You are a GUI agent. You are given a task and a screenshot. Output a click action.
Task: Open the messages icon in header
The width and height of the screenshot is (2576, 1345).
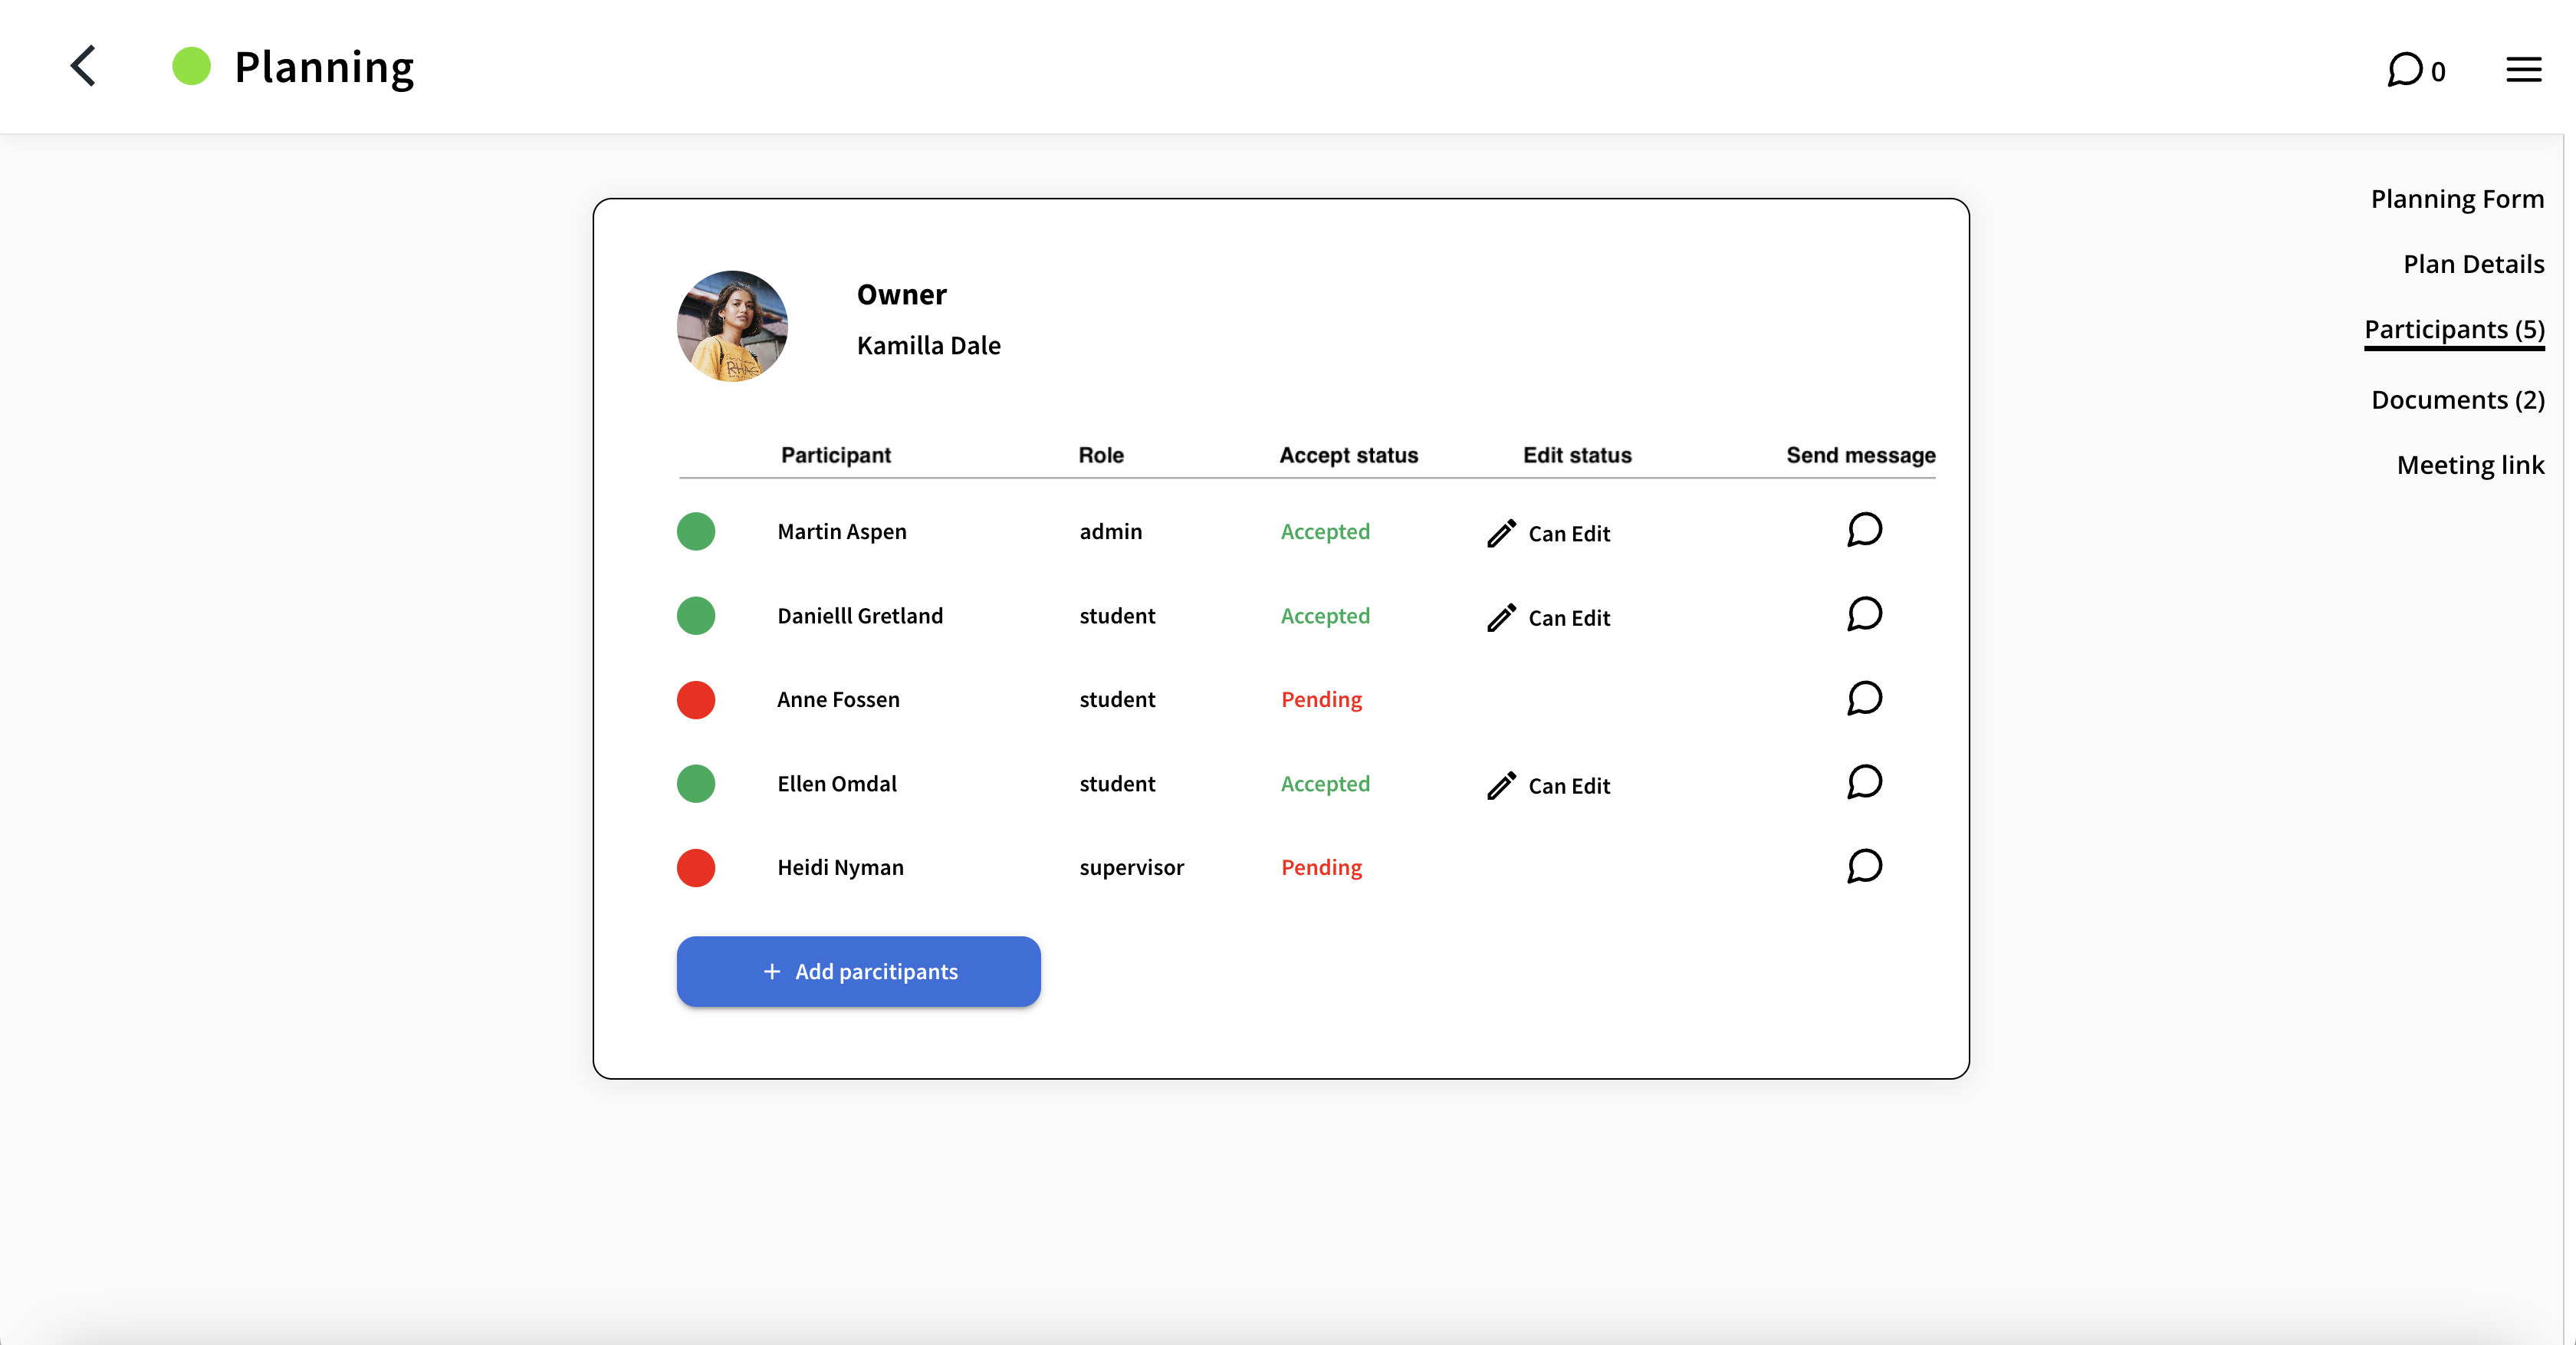pyautogui.click(x=2405, y=70)
